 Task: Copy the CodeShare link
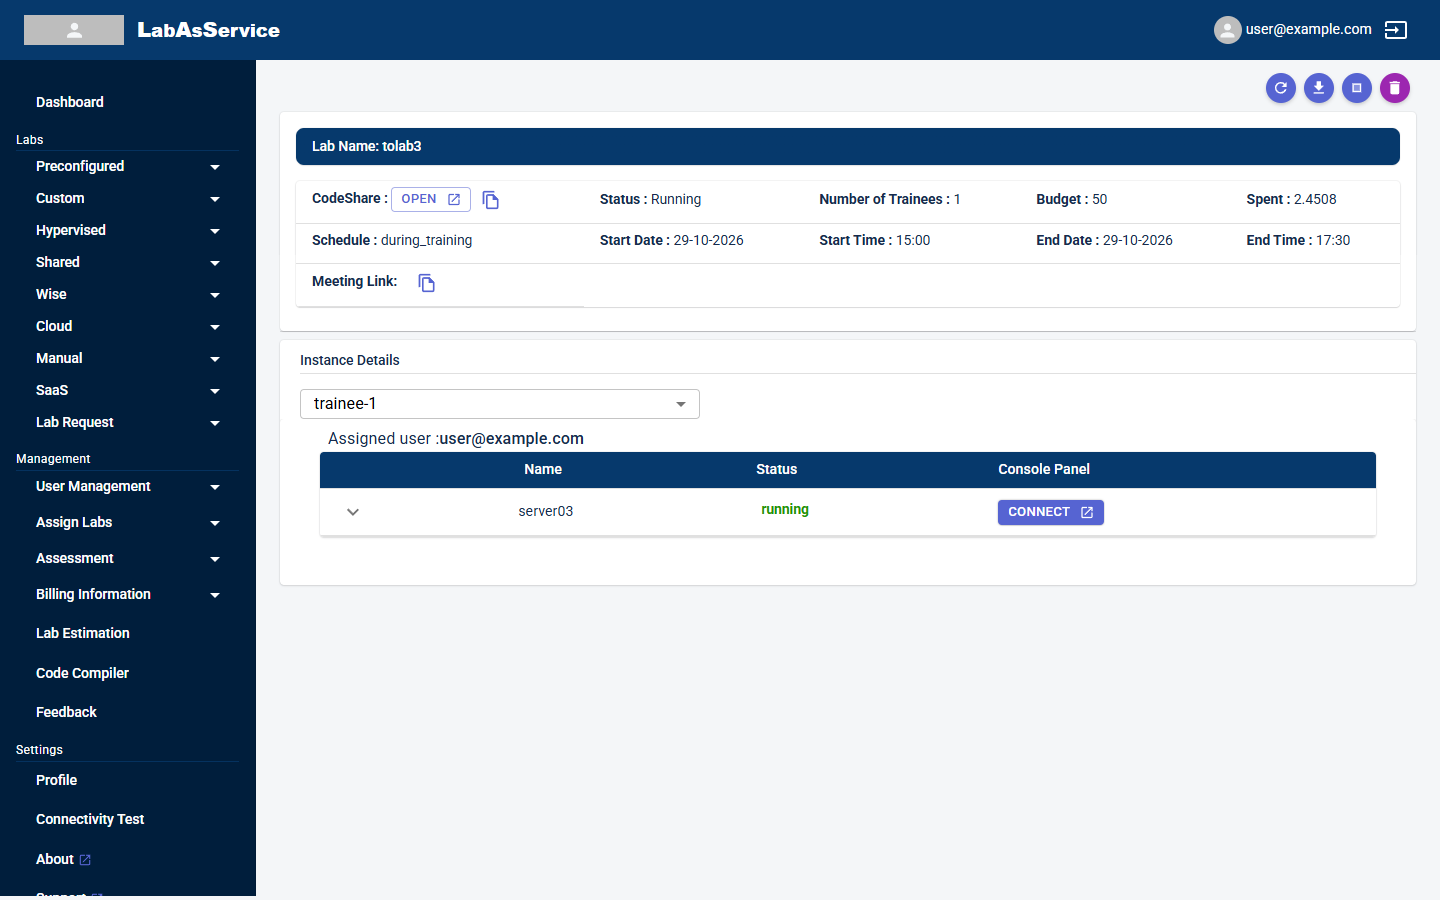tap(491, 200)
